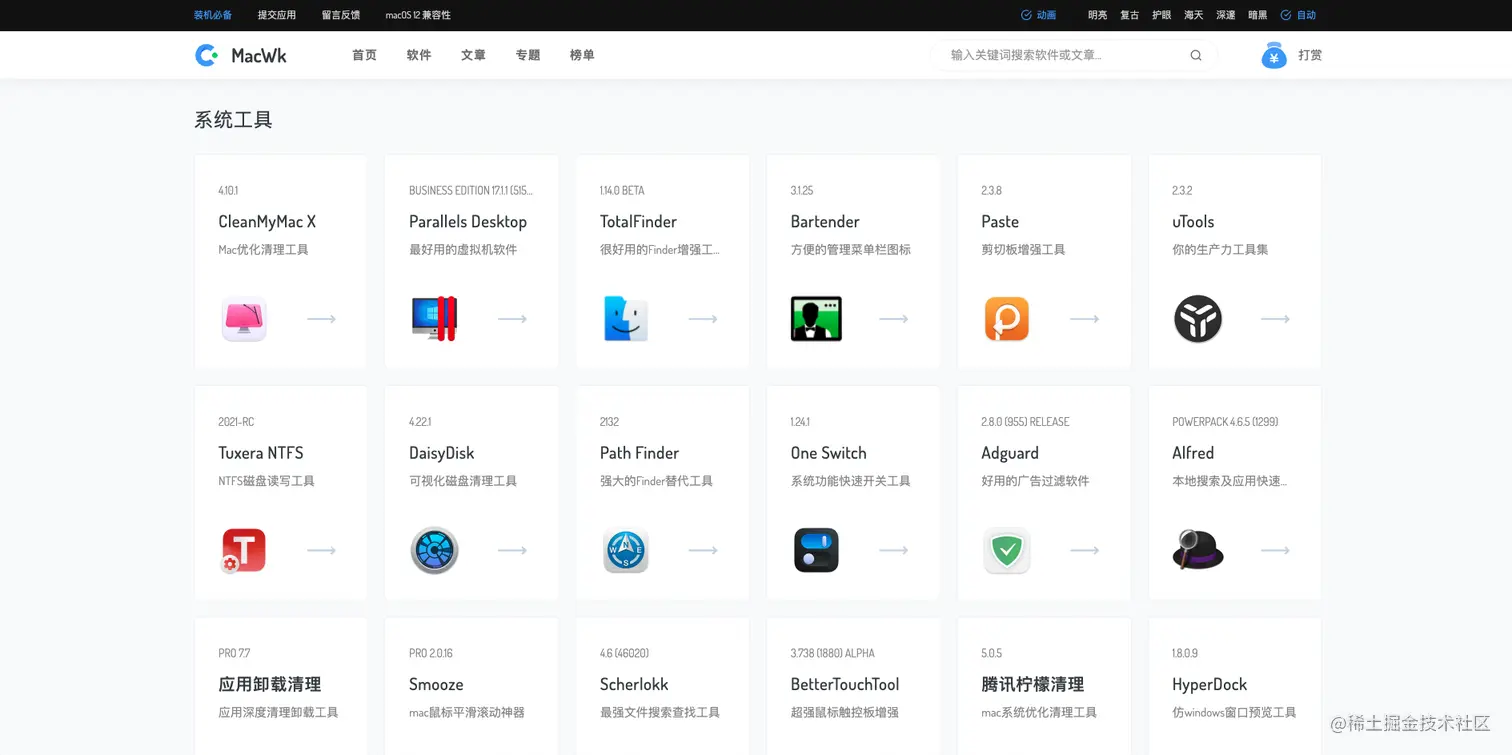Click the search magnifier icon

click(x=1196, y=55)
